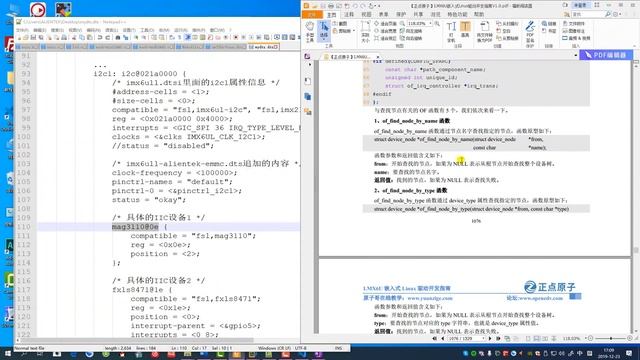This screenshot has width=640, height=360.
Task: Open the zoom percentage dropdown in PDF ribbon
Action: coord(431,24)
